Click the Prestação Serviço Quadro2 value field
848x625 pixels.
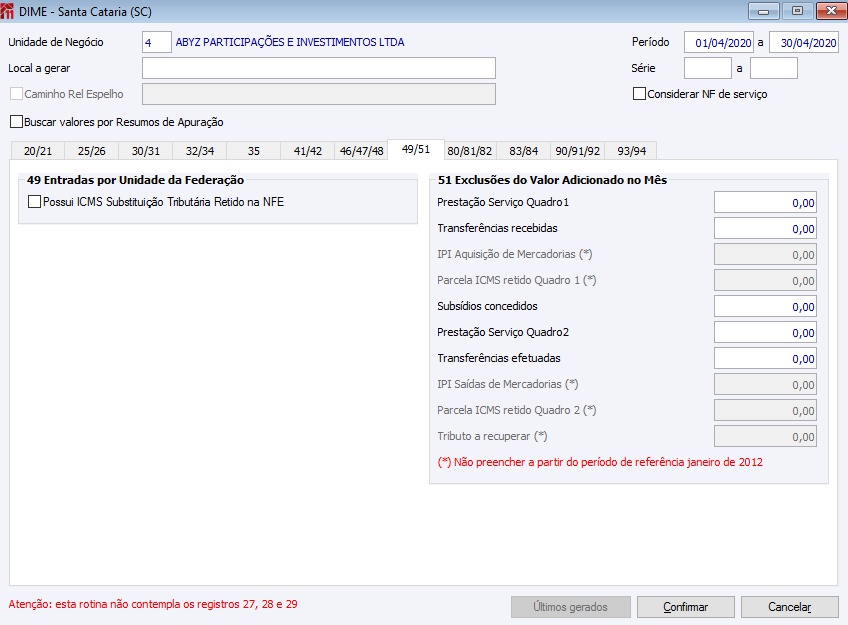pyautogui.click(x=765, y=332)
